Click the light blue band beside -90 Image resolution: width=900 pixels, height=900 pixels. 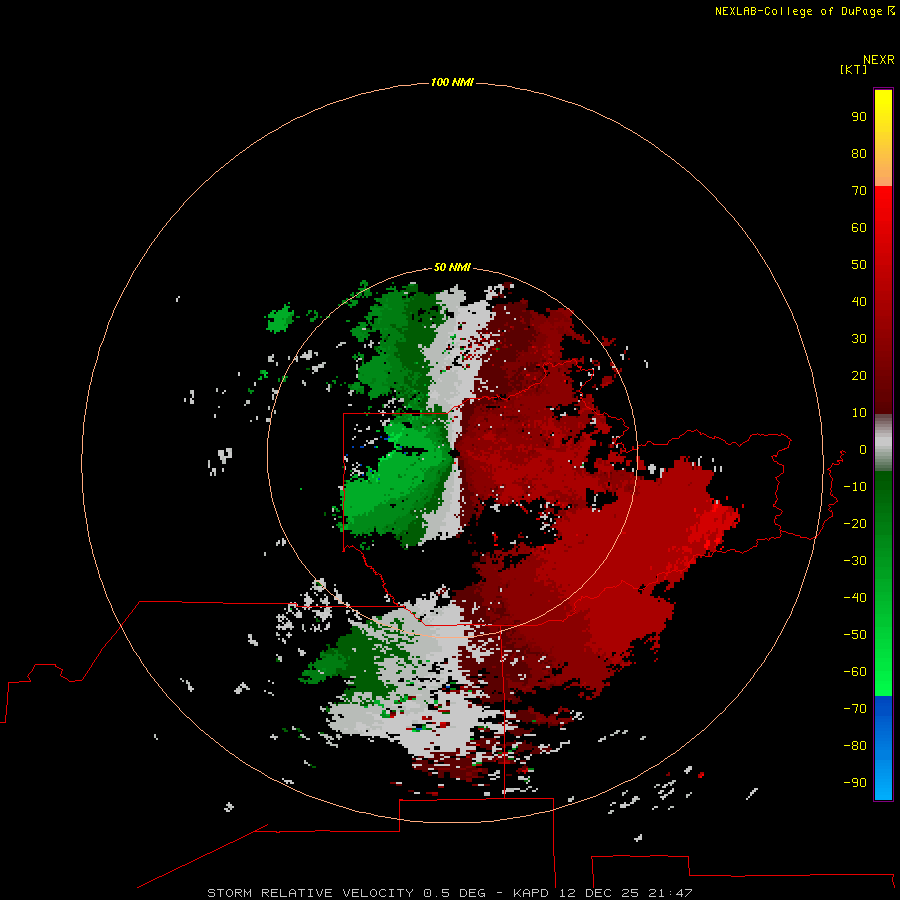click(x=883, y=783)
